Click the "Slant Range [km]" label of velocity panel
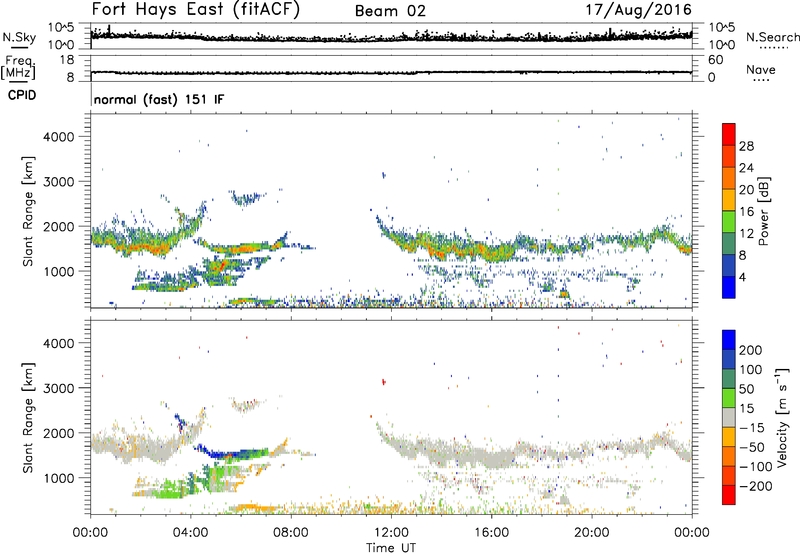This screenshot has height=554, width=800. (28, 417)
